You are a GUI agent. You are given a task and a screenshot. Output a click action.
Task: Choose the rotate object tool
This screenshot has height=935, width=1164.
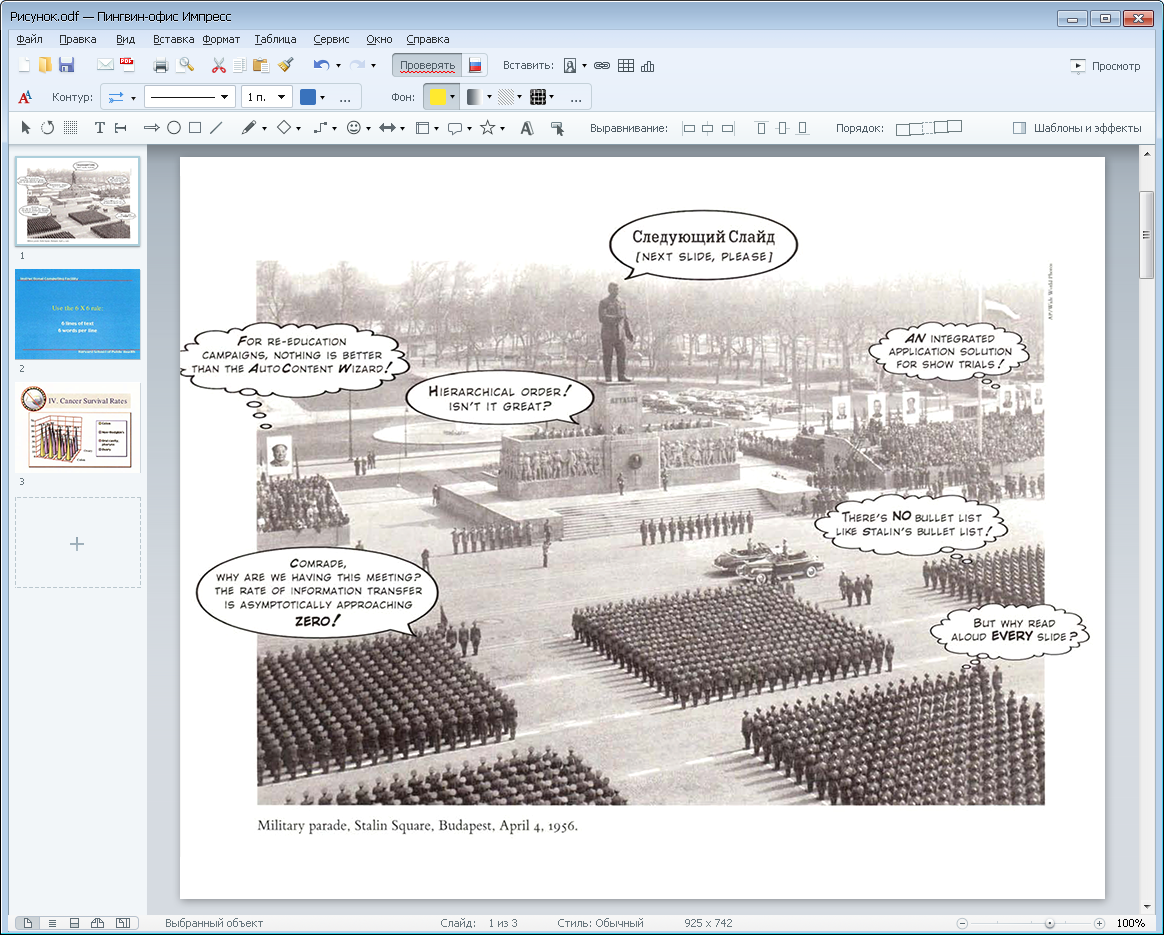click(47, 128)
